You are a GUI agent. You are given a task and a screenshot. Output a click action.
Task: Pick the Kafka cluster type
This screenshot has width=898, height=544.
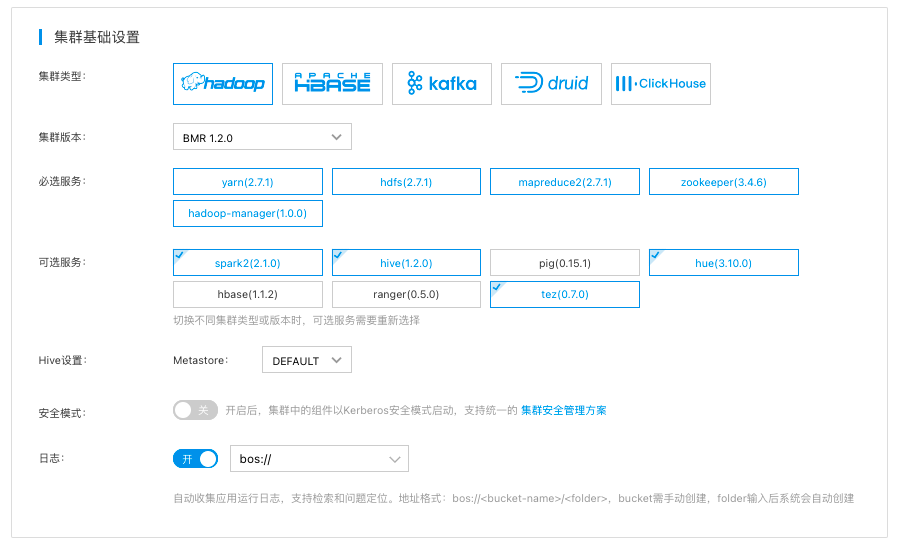click(x=441, y=84)
